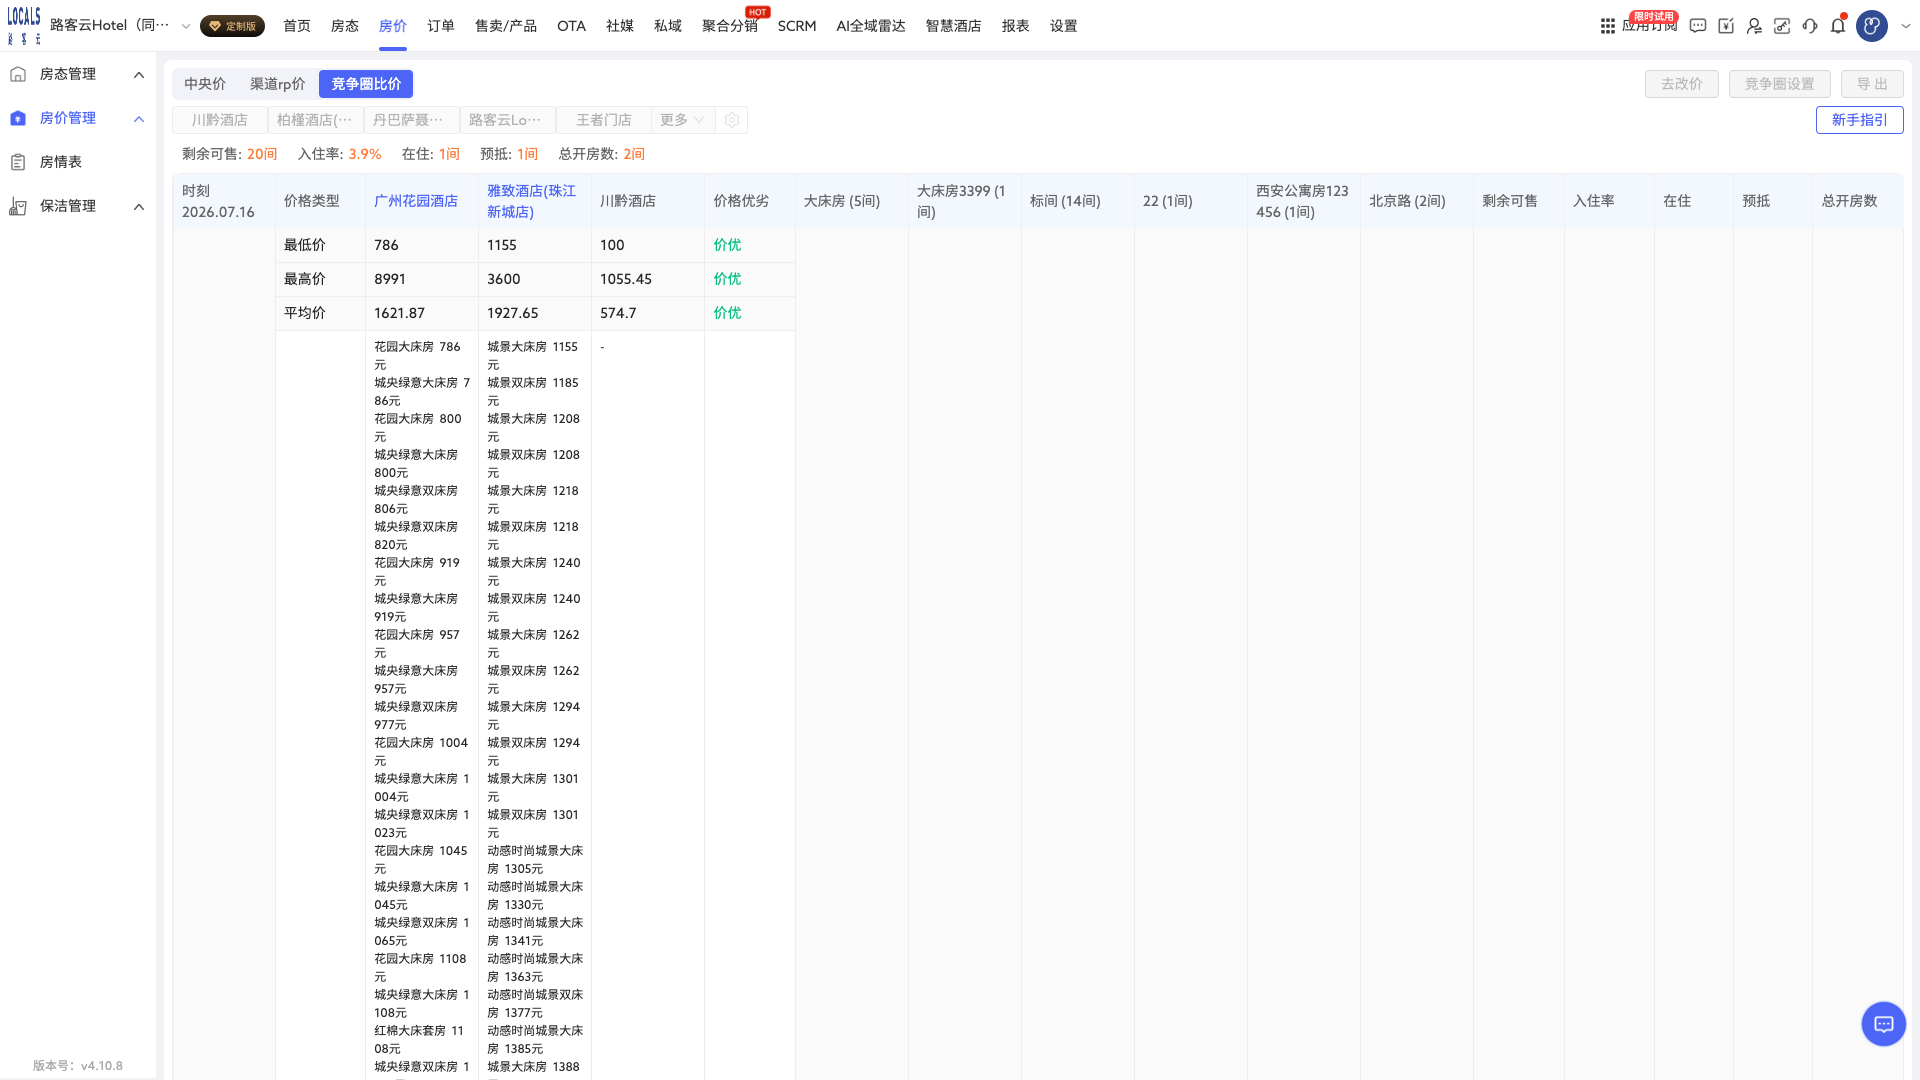Select the 丹巴萨聂 hotel tab

click(x=412, y=120)
